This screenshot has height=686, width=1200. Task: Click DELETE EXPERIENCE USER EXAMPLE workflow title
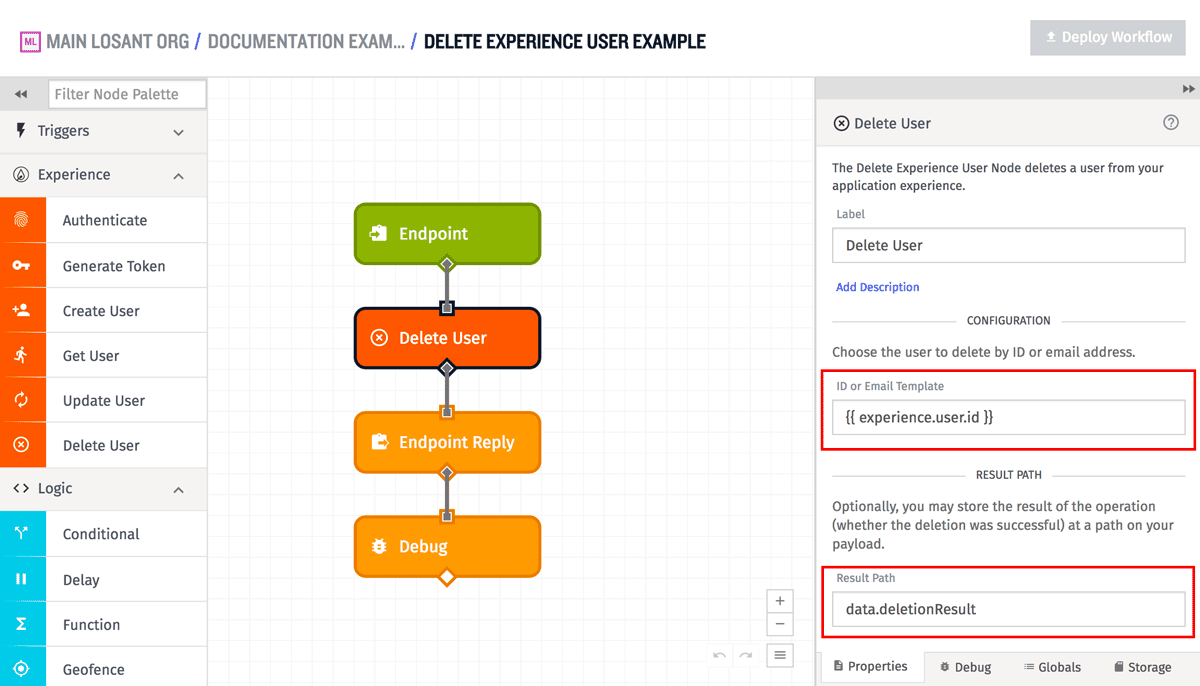click(565, 42)
